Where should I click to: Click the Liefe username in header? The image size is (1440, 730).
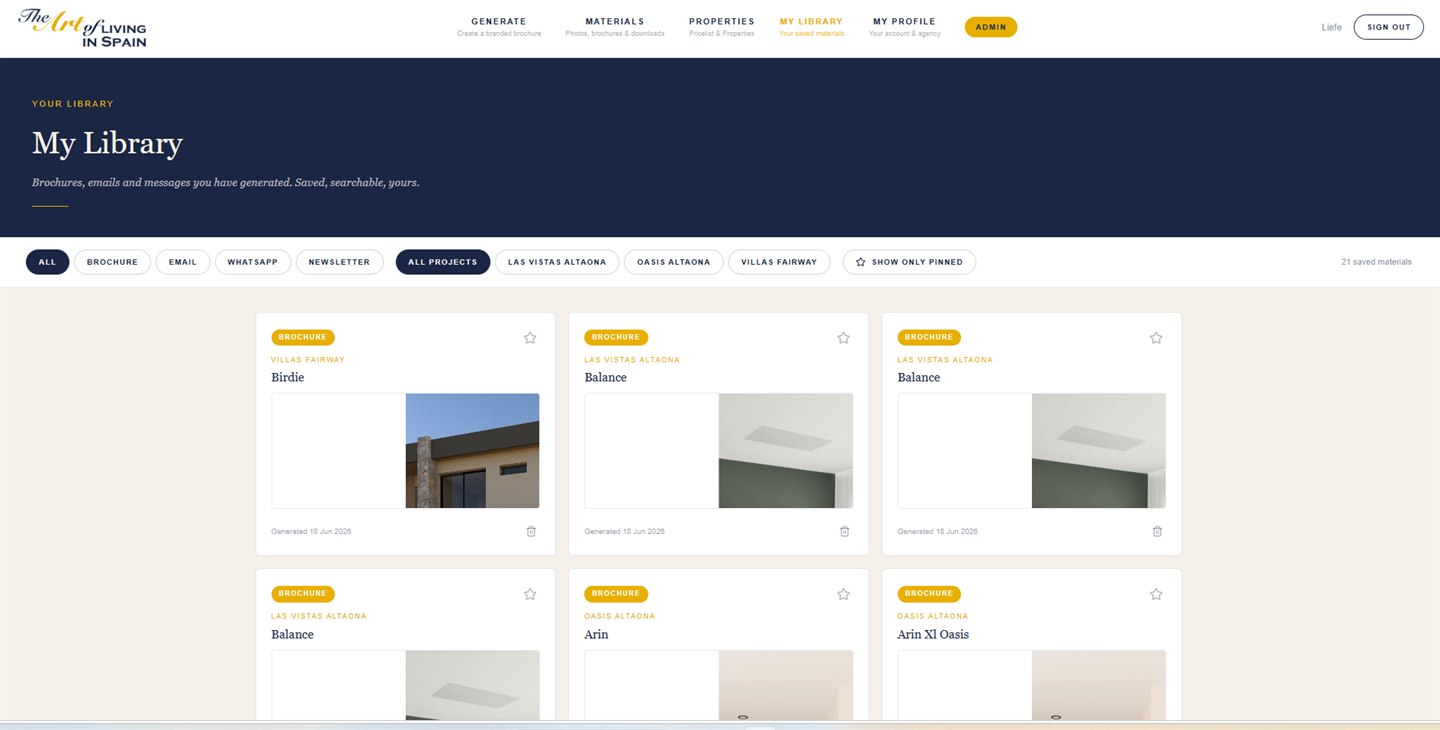pos(1331,27)
